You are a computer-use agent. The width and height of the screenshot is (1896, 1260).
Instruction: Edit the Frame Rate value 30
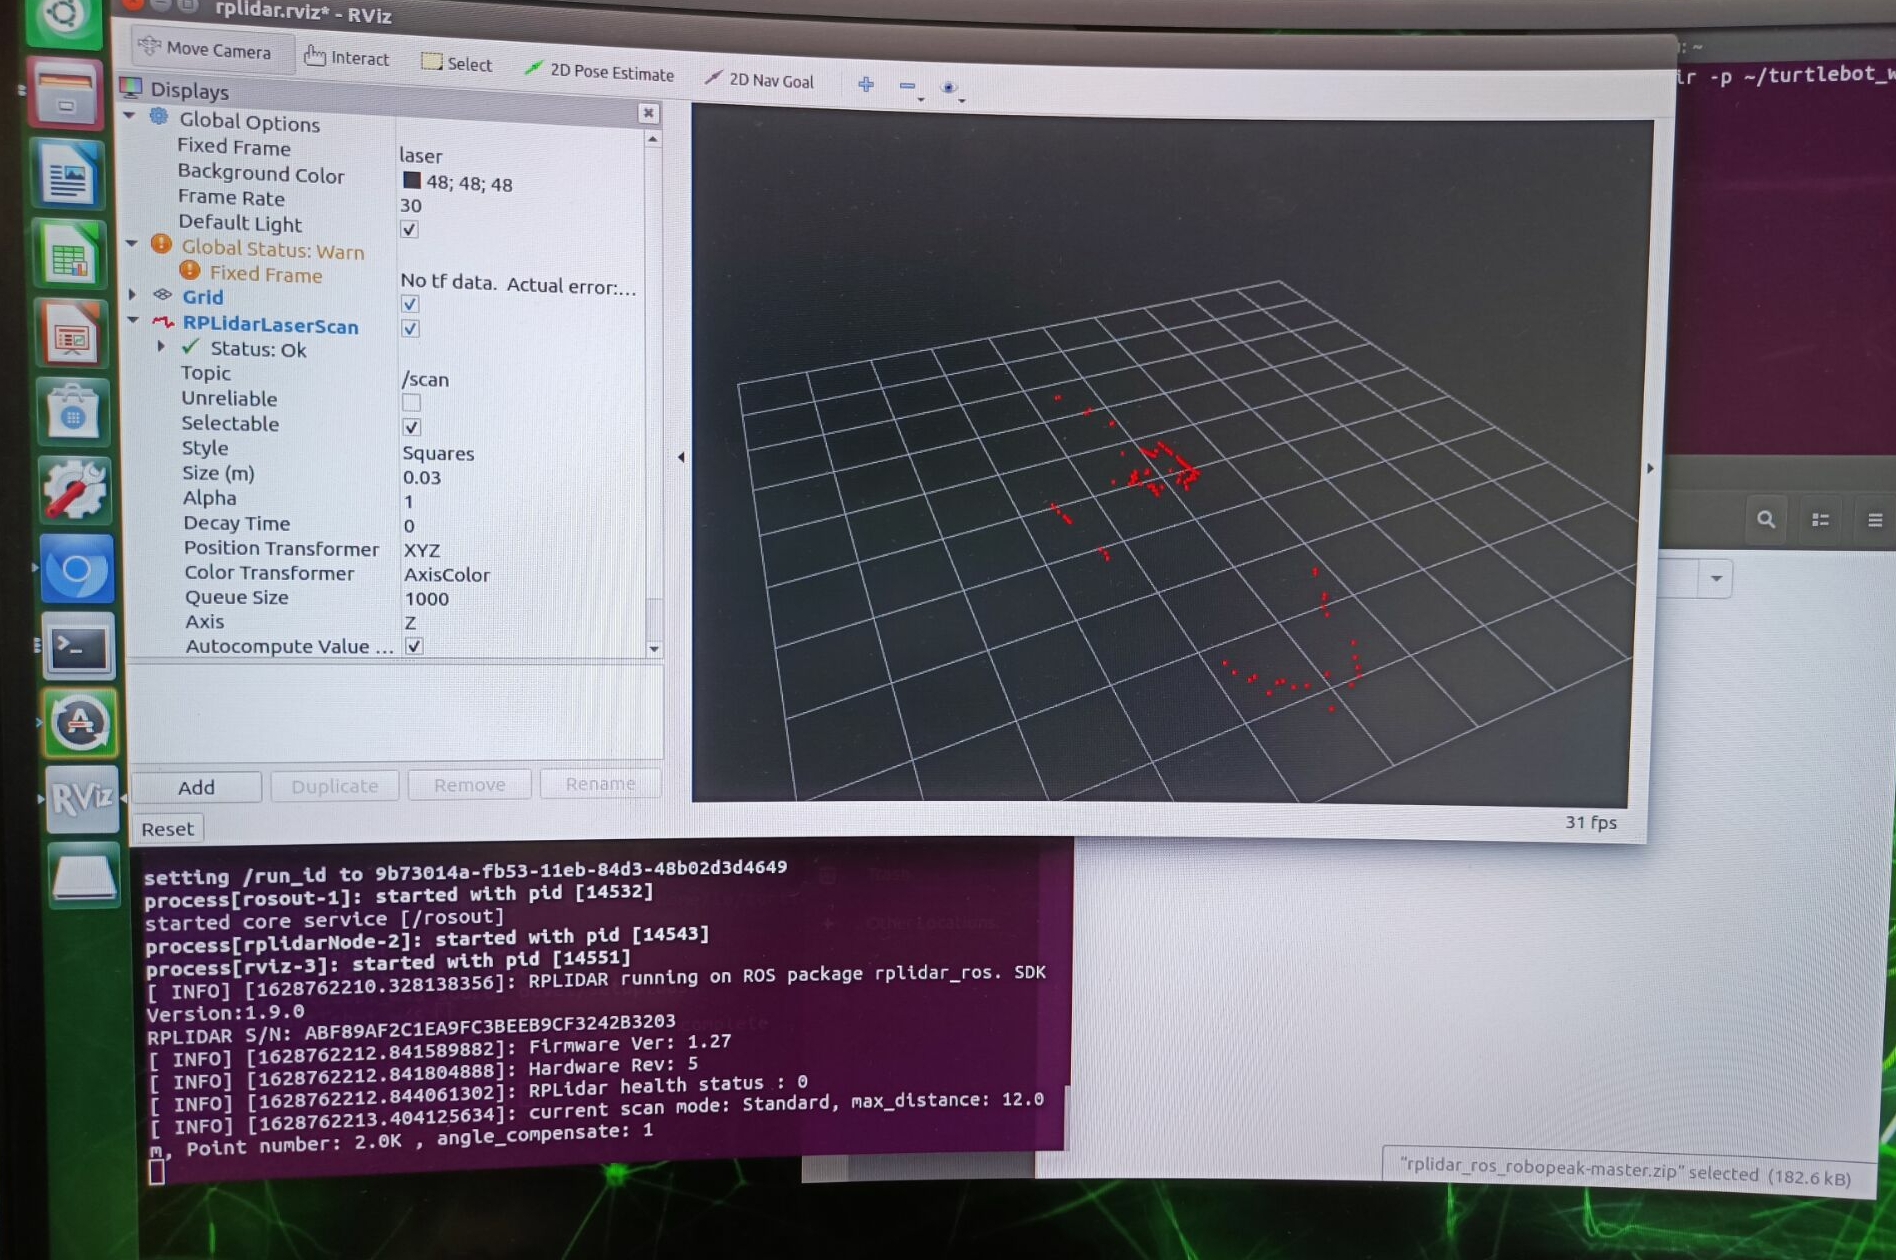(410, 205)
